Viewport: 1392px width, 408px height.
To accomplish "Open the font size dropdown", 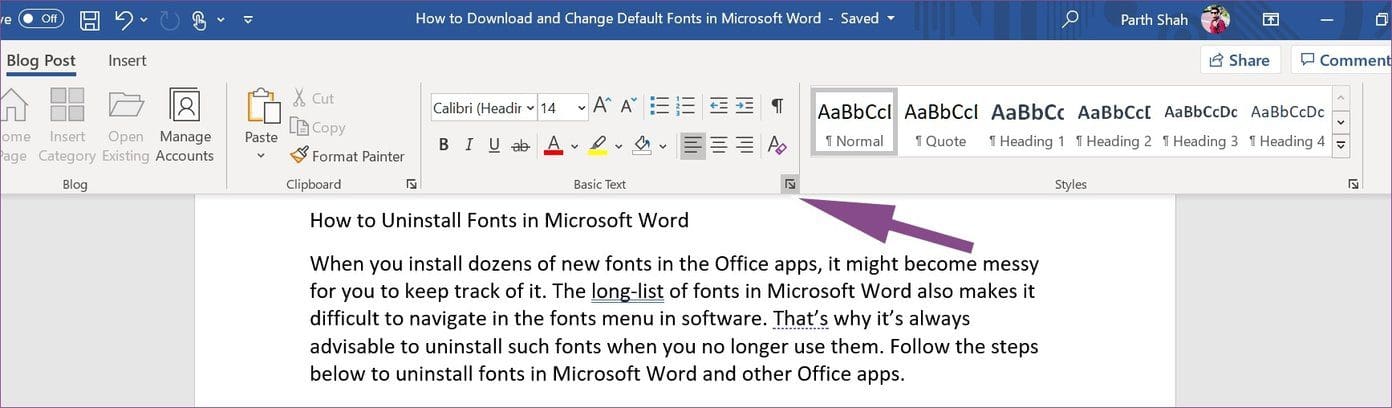I will [580, 107].
